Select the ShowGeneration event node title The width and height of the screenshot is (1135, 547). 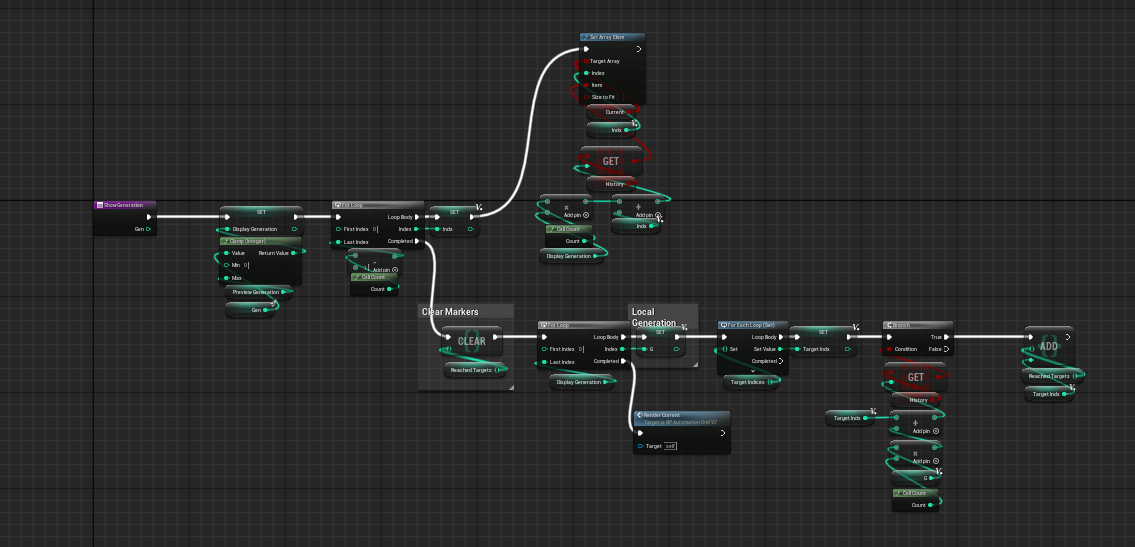(125, 205)
